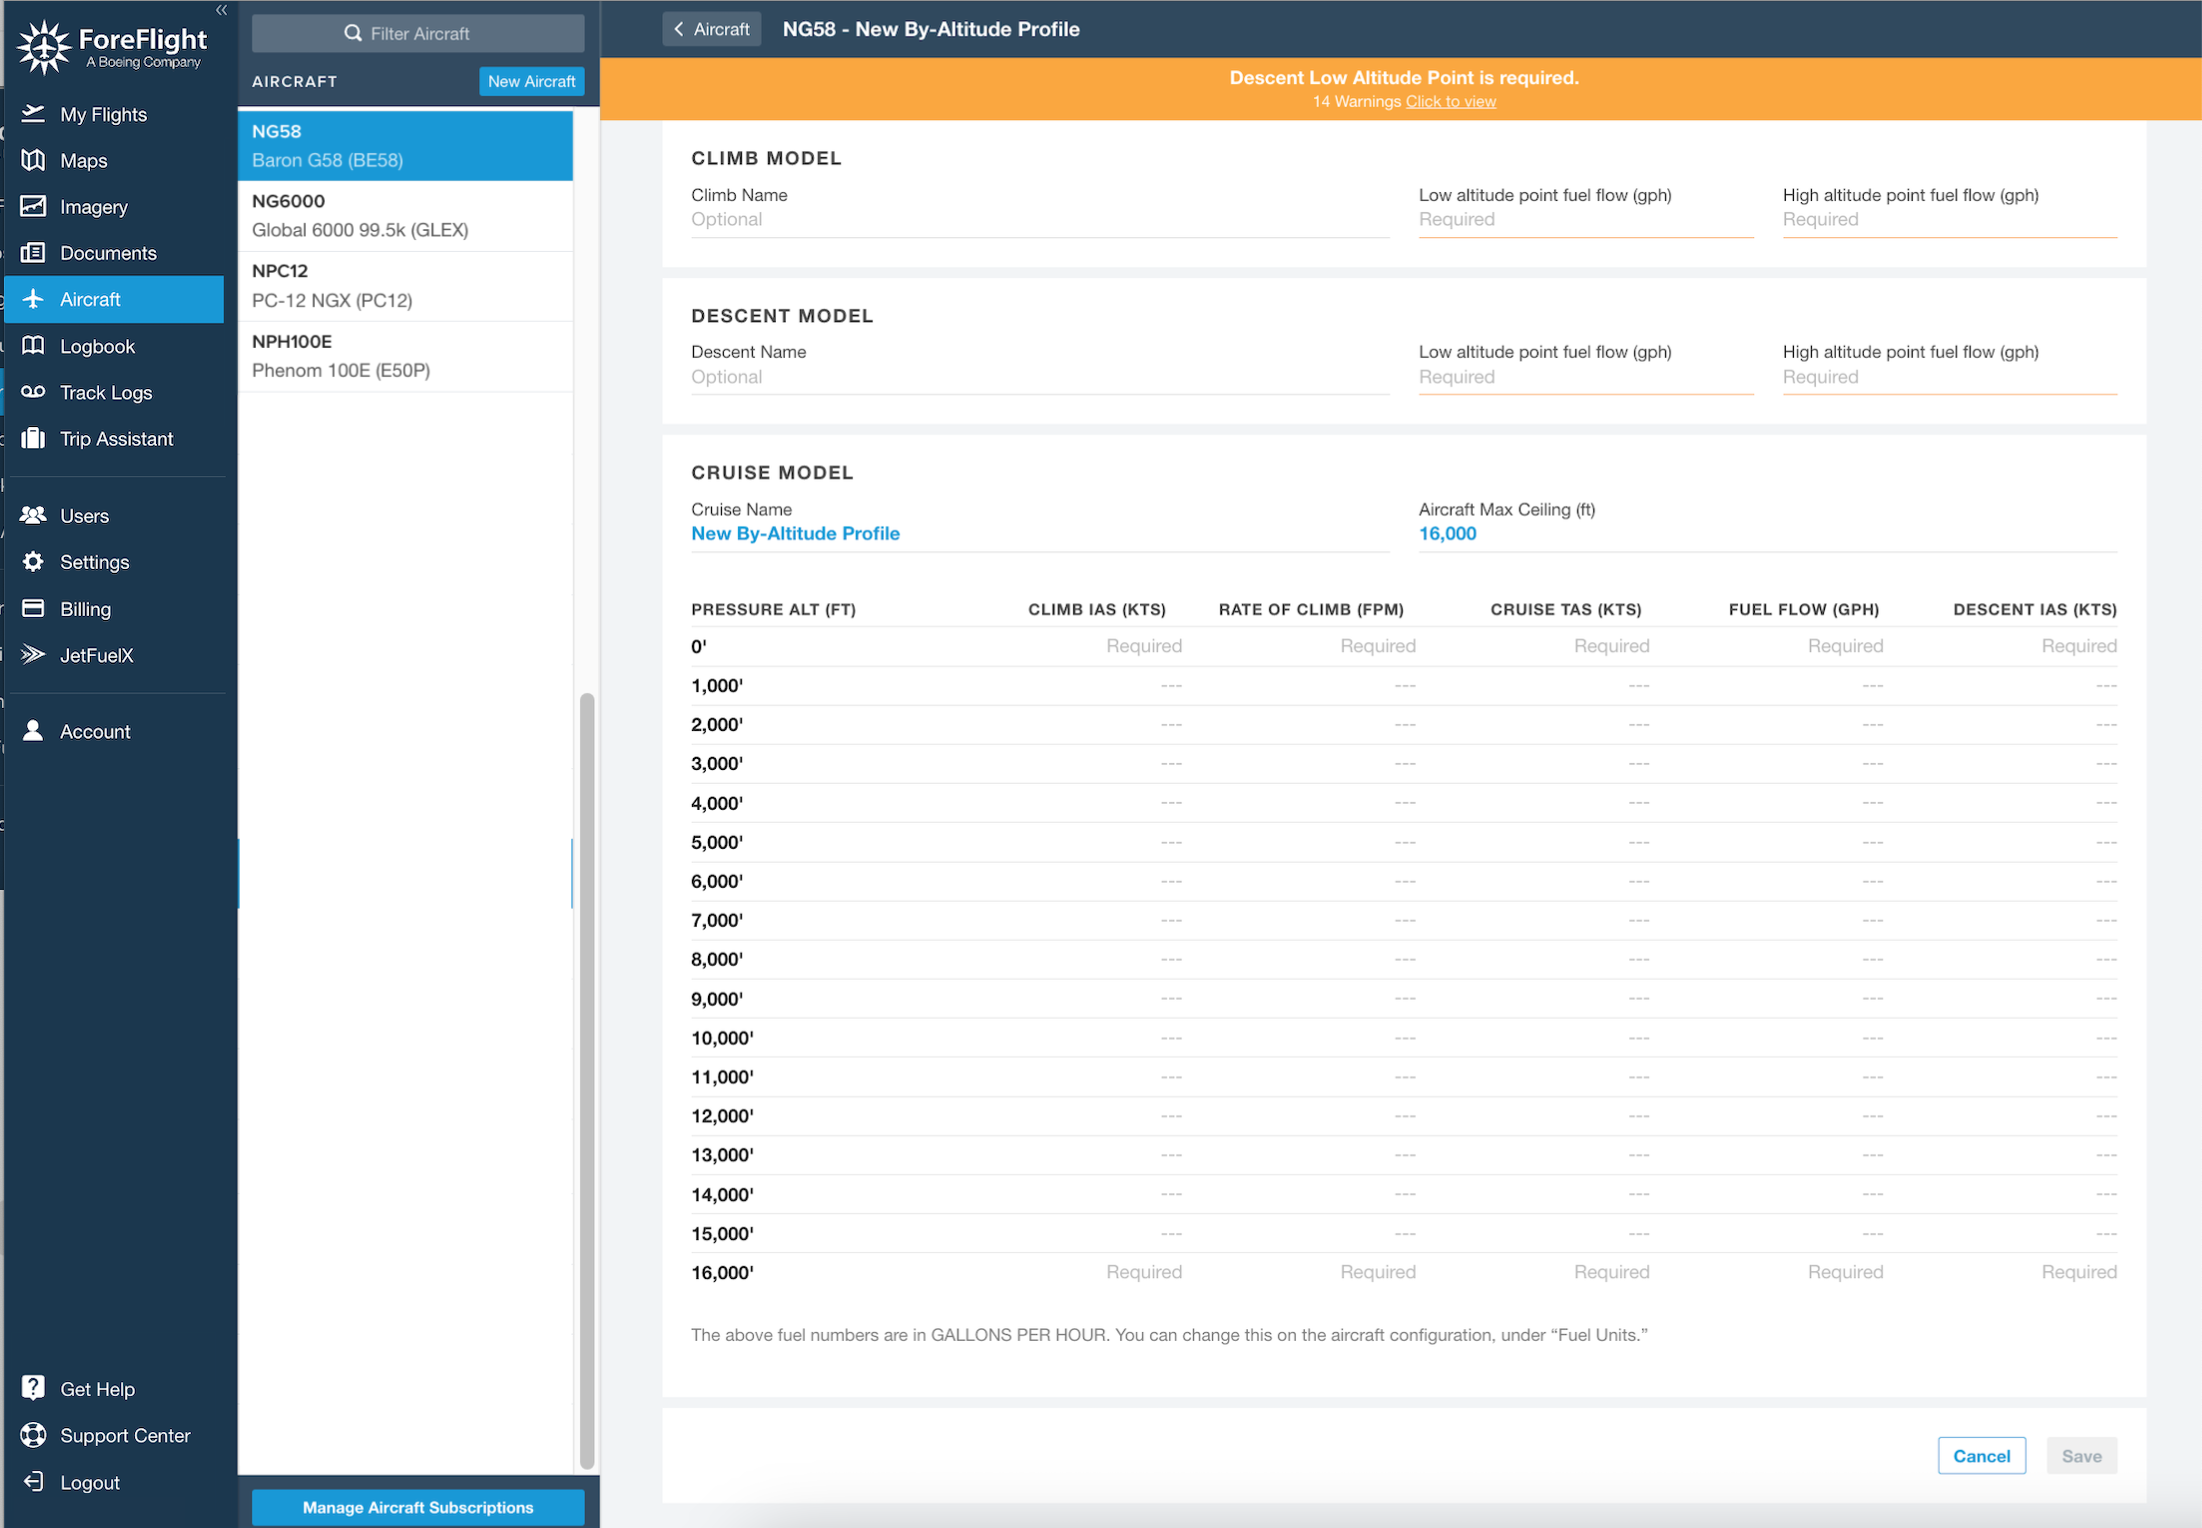Screen dimensions: 2202x1528
Task: Click the Billing card icon
Action: click(33, 608)
